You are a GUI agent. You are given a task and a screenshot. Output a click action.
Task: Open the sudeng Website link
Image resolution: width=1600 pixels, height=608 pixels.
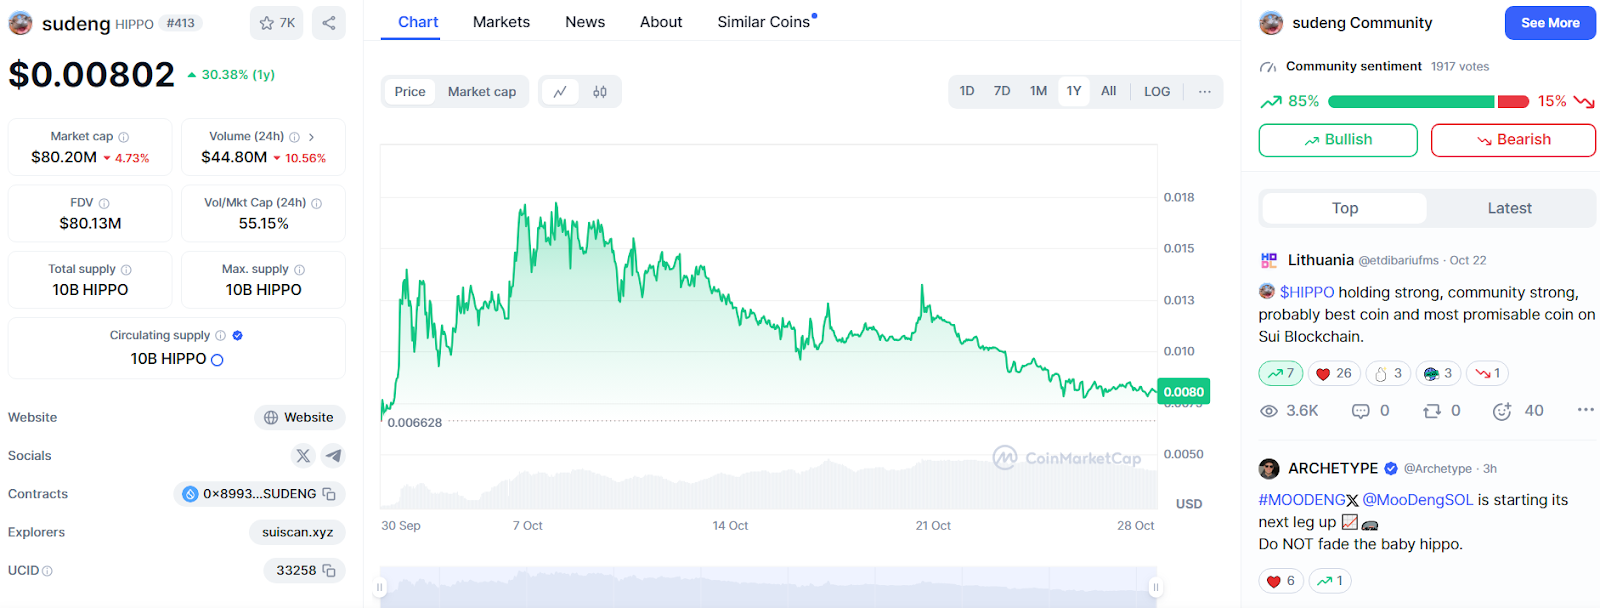(299, 418)
